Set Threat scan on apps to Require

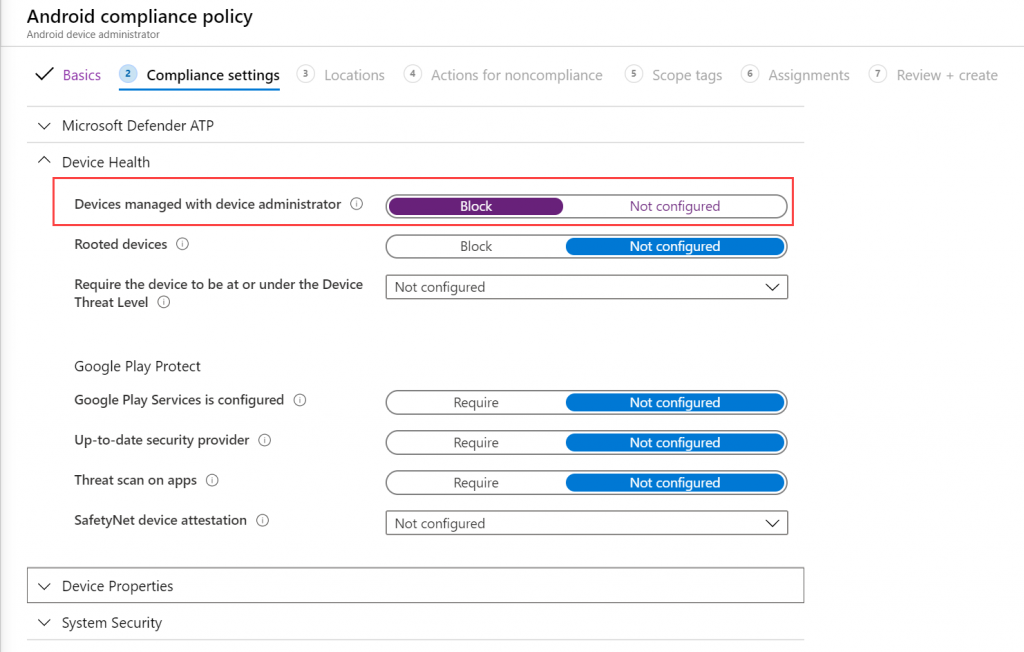click(475, 482)
